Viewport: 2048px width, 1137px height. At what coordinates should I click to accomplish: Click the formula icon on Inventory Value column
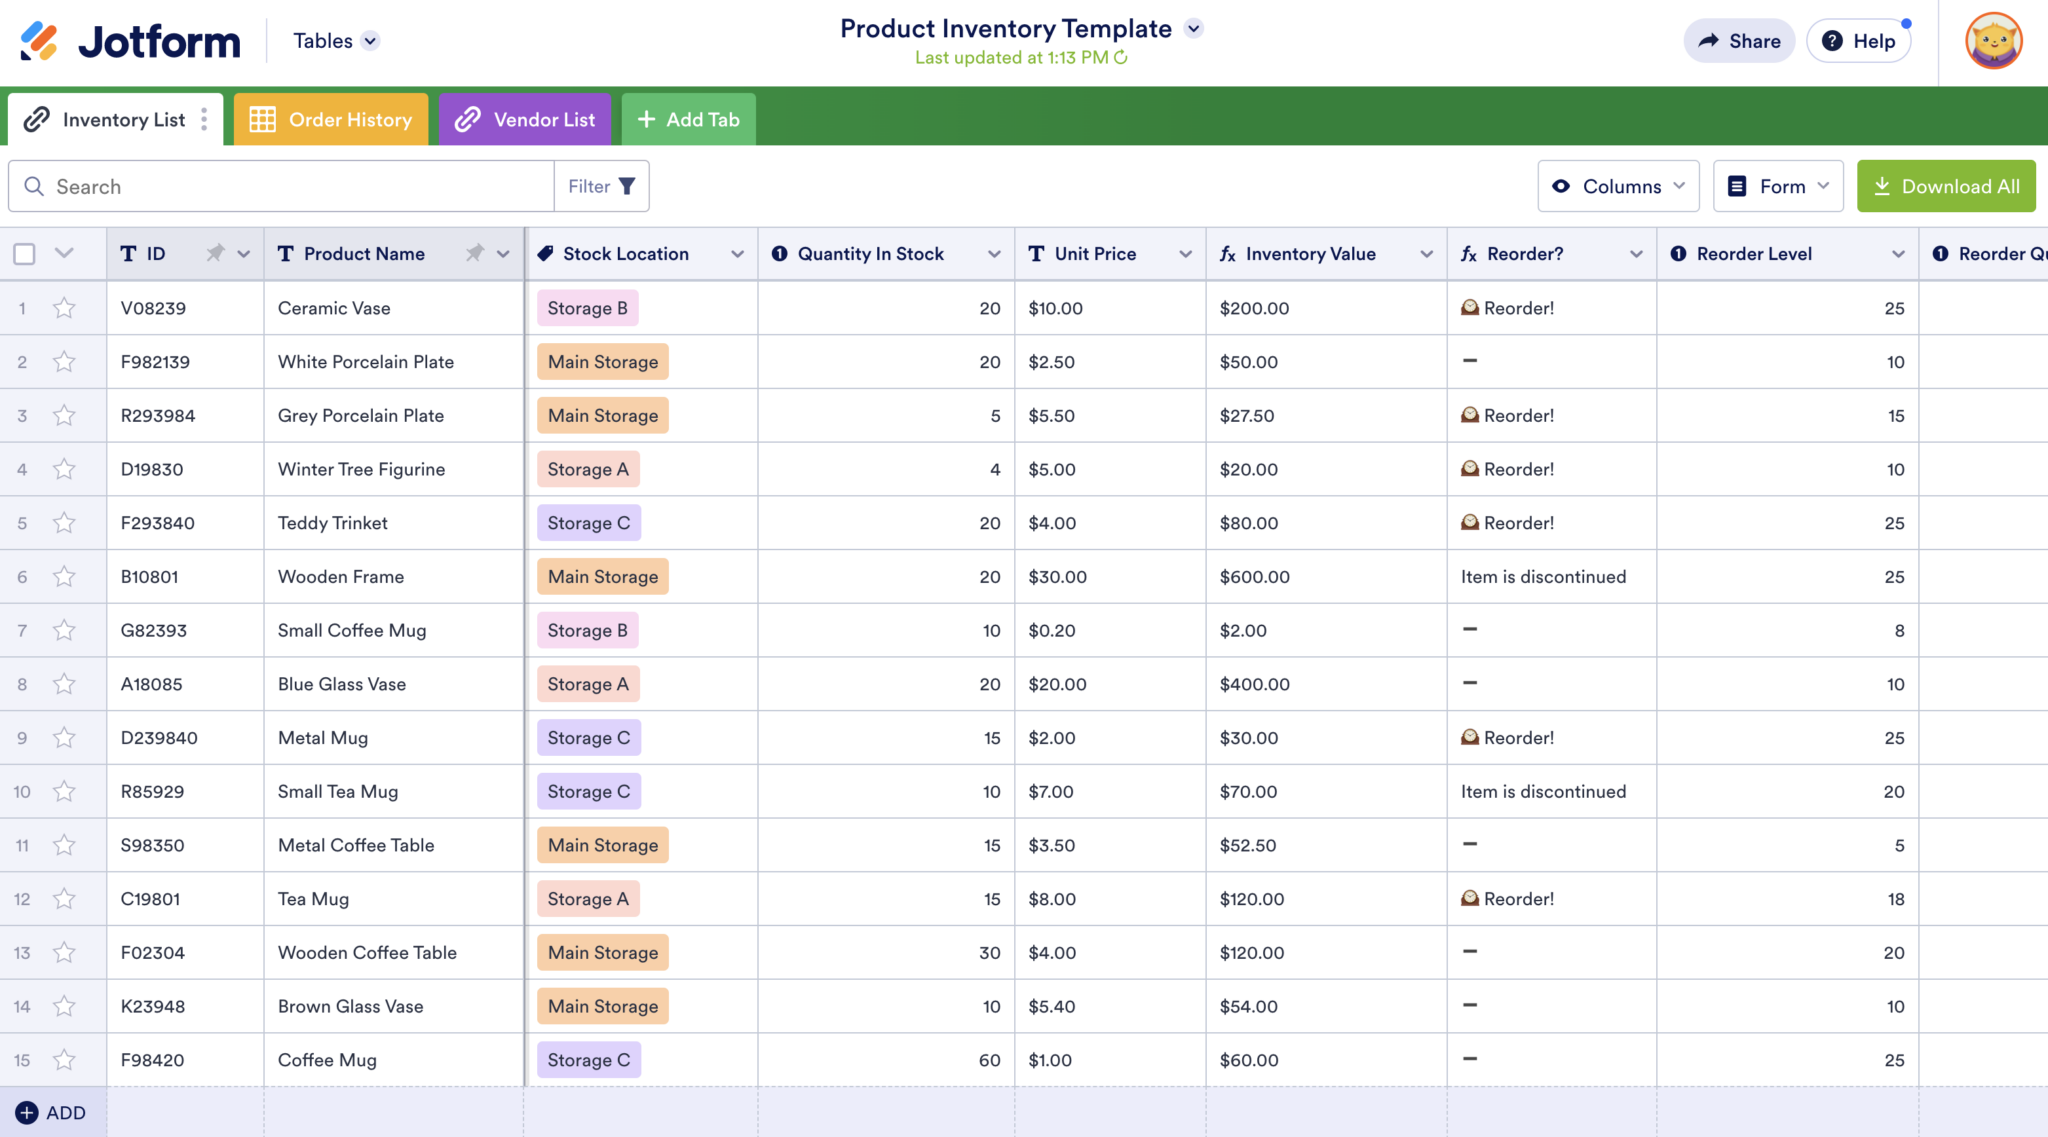pos(1229,253)
